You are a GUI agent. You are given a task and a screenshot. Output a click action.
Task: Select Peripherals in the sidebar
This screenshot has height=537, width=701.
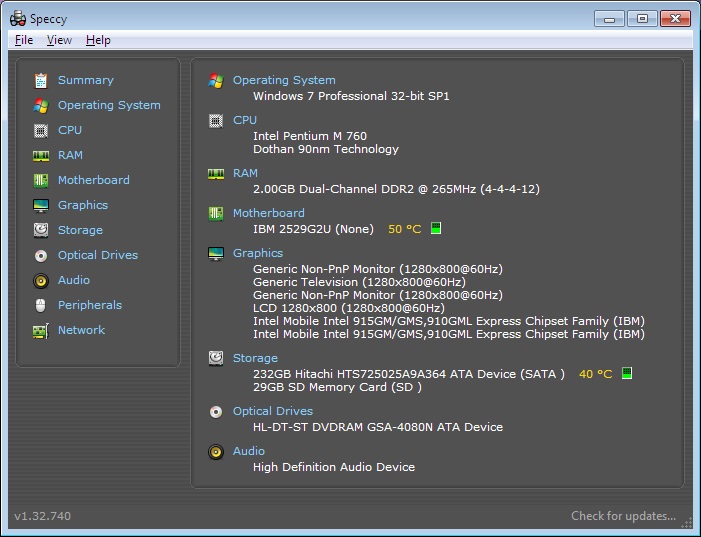[x=90, y=305]
